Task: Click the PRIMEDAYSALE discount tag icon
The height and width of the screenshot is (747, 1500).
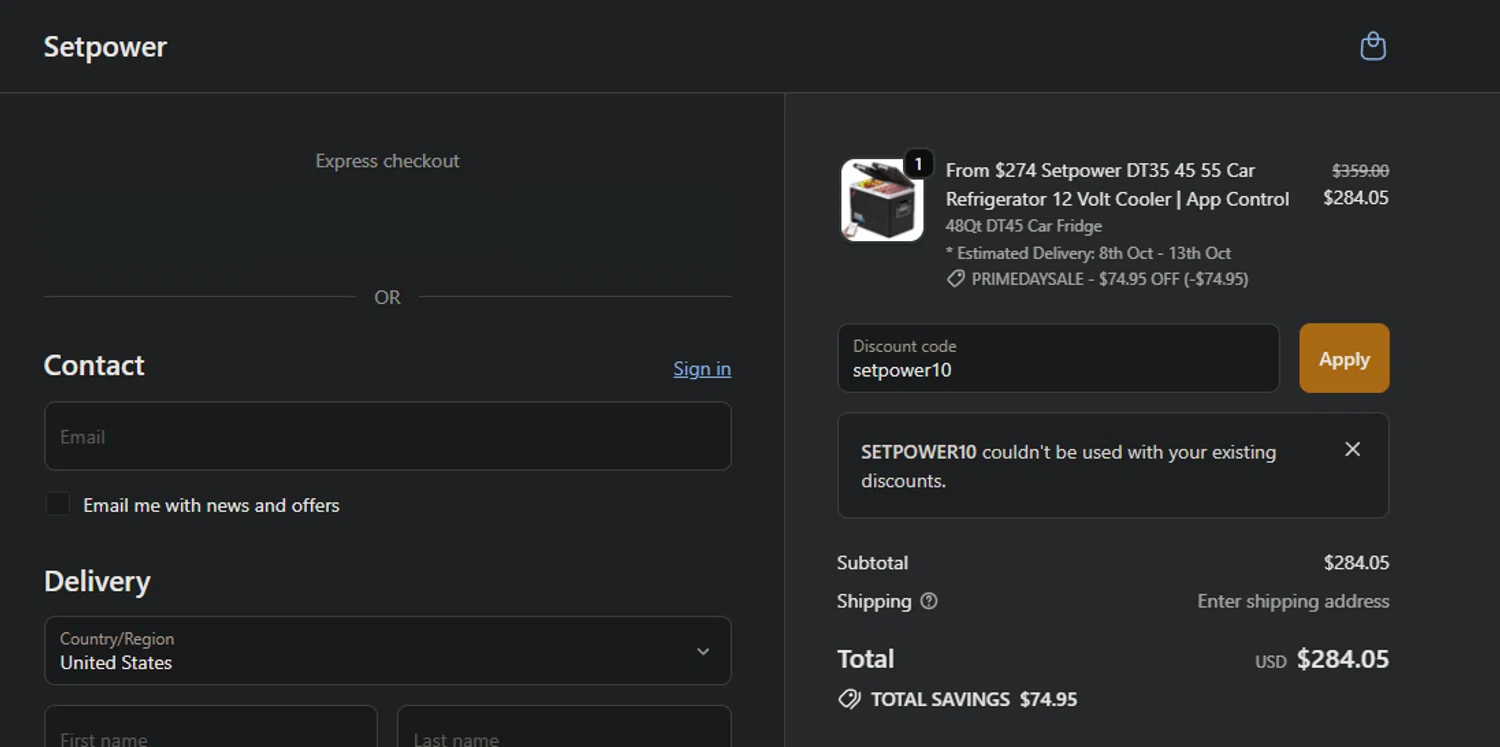Action: [x=956, y=279]
